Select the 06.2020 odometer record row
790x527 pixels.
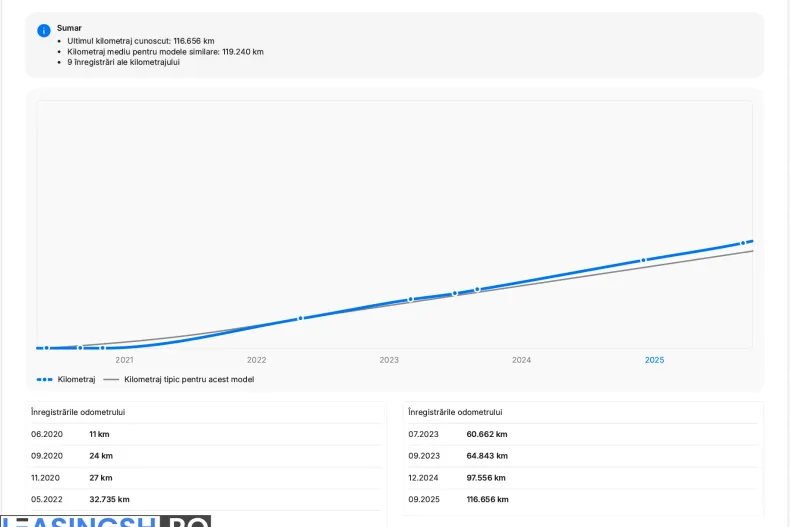click(205, 434)
